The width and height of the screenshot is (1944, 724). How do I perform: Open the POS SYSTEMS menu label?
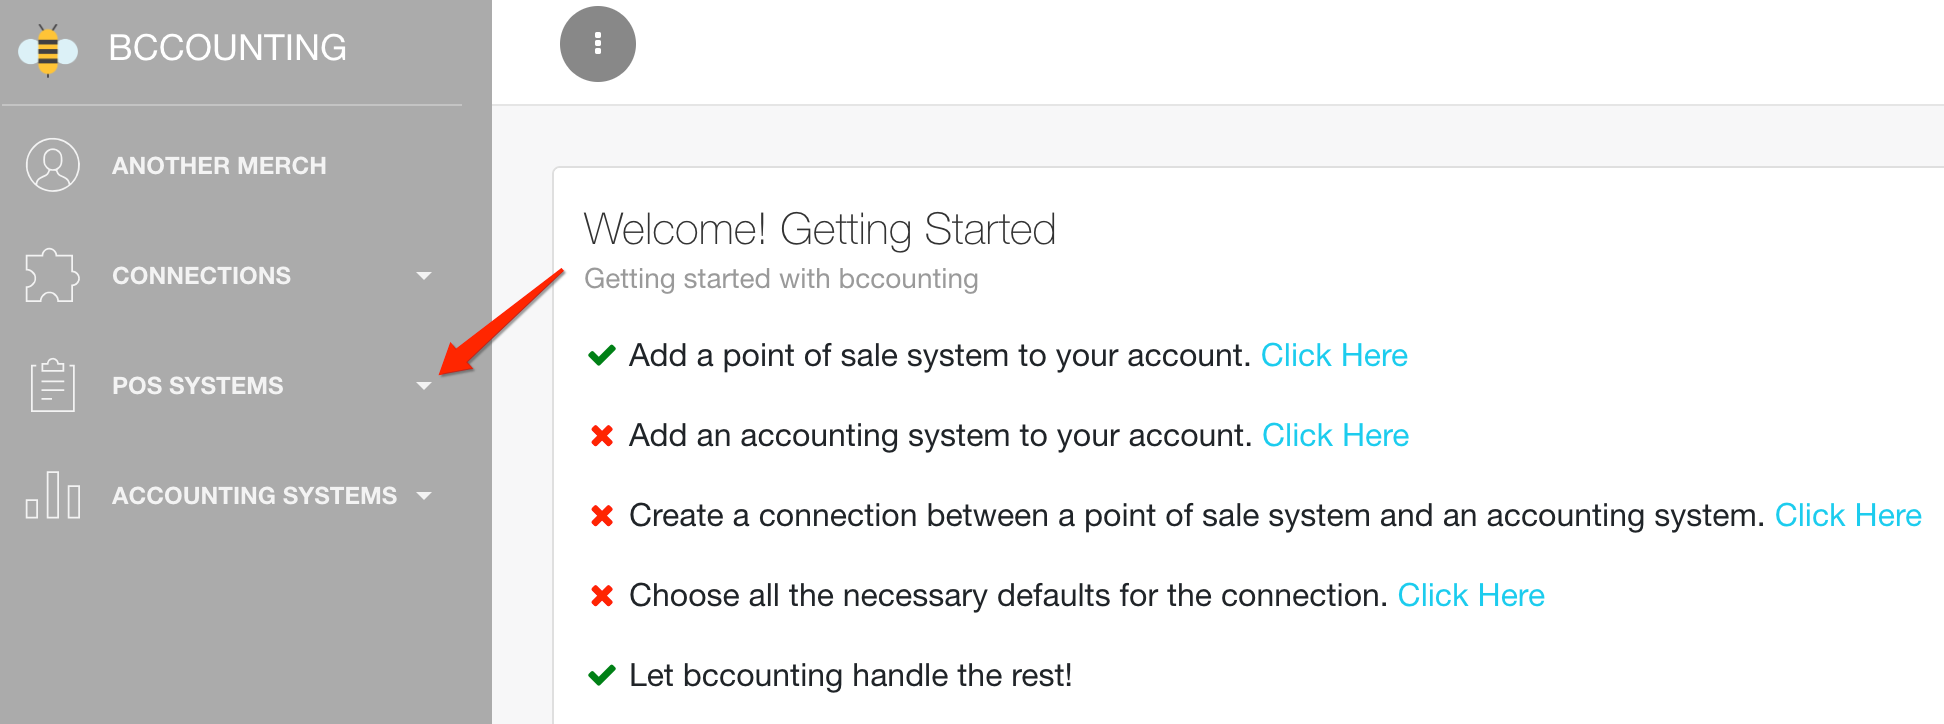tap(198, 386)
